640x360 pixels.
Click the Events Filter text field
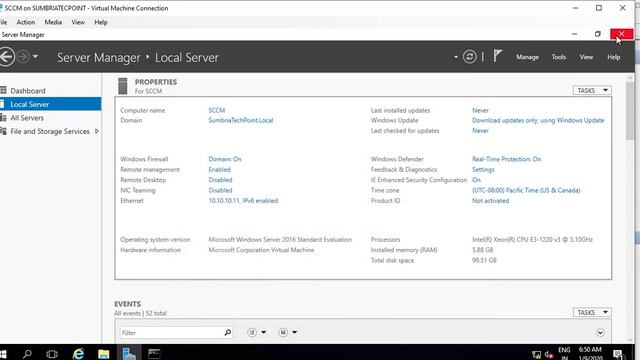(x=171, y=333)
